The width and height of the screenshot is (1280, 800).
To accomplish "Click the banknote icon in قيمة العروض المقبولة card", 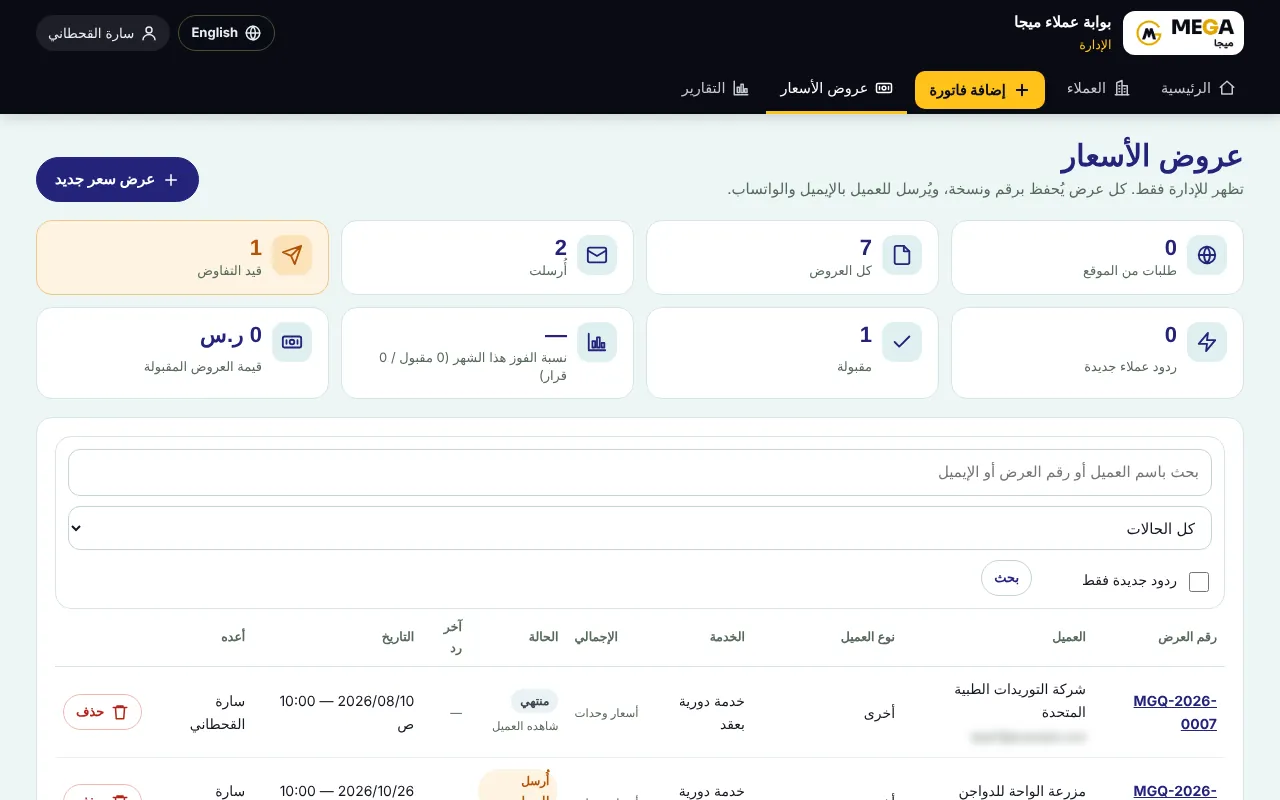I will pyautogui.click(x=292, y=342).
